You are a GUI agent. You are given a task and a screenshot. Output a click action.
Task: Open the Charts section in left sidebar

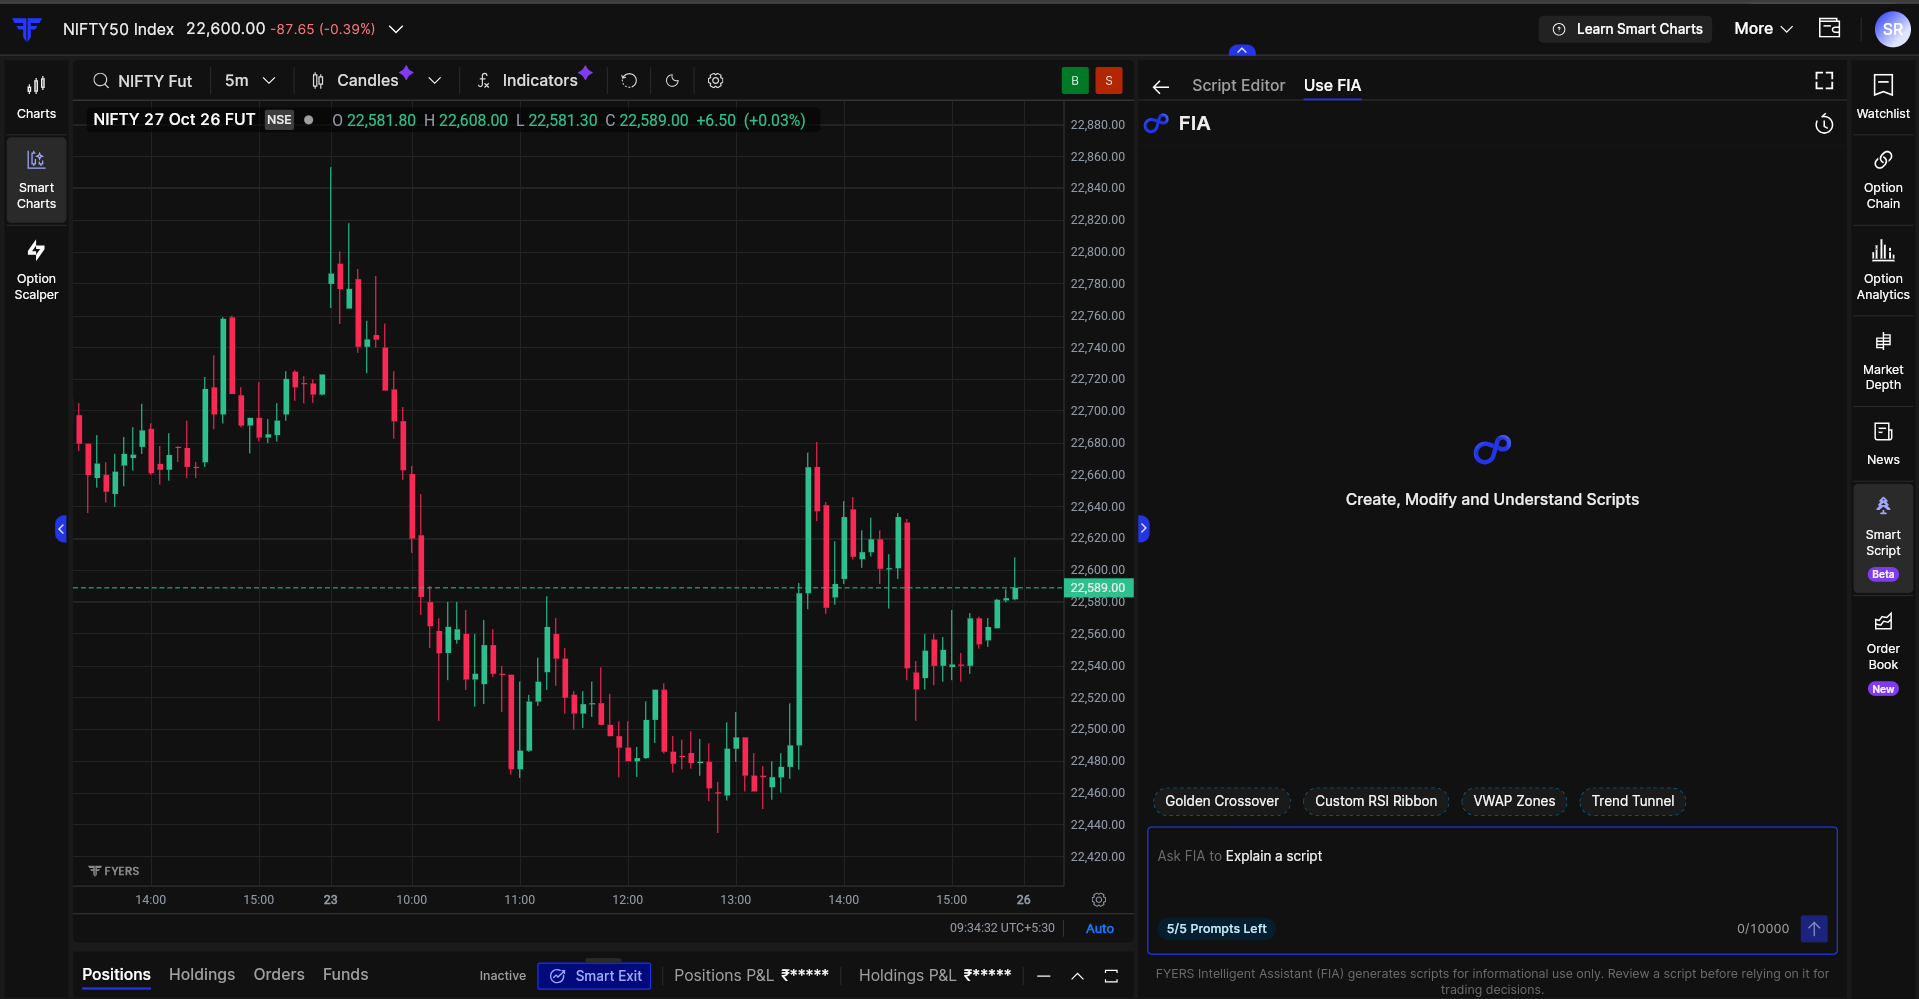pos(36,97)
